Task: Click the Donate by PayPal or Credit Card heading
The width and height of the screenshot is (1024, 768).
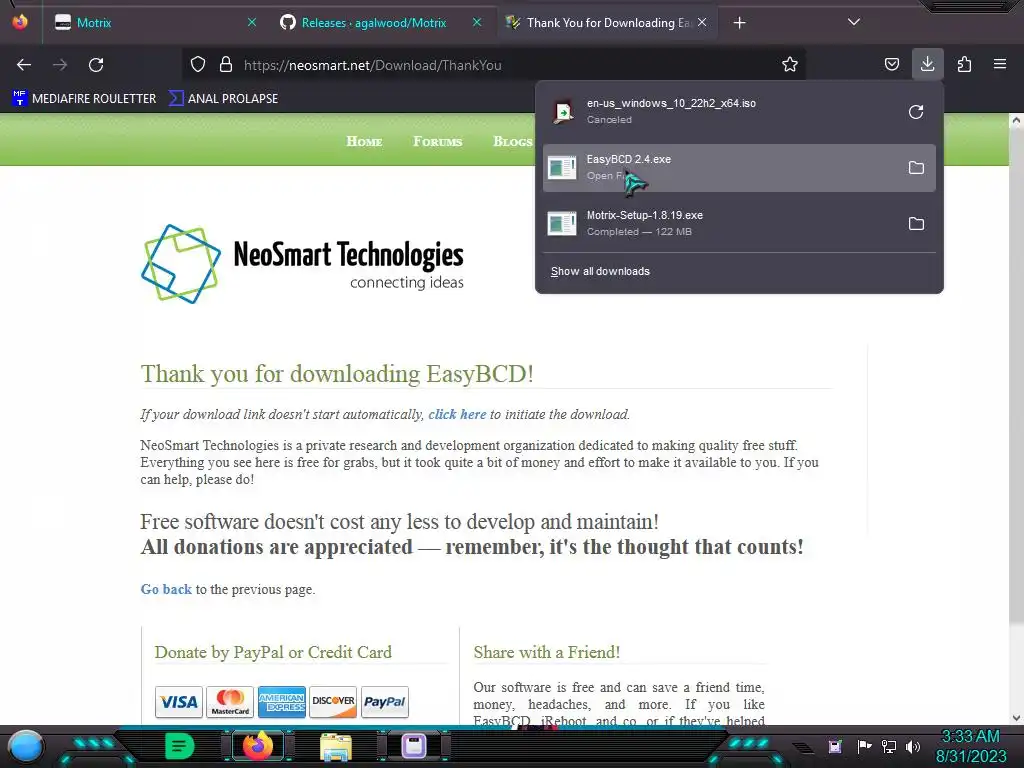Action: pyautogui.click(x=273, y=652)
